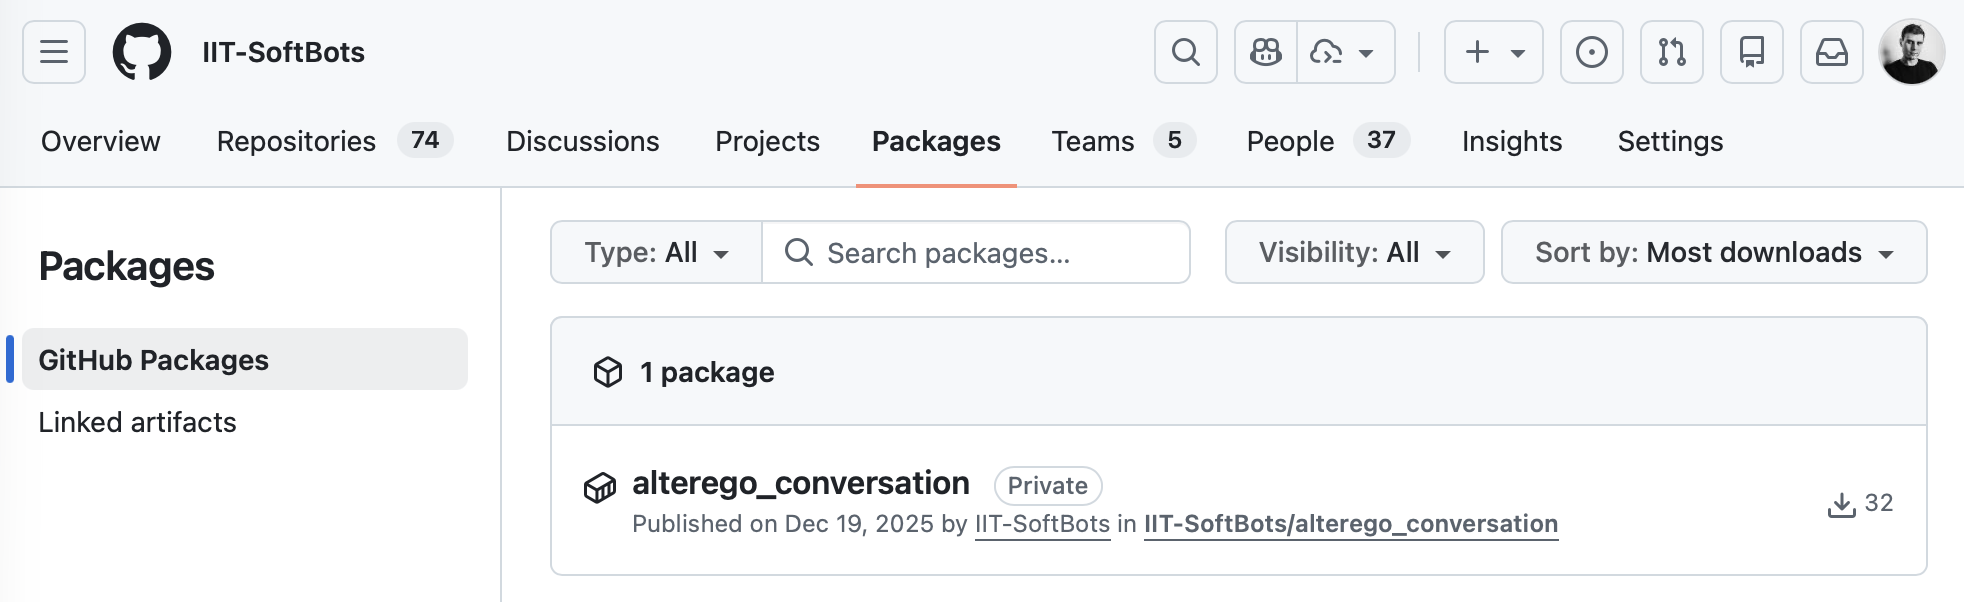Image resolution: width=1964 pixels, height=602 pixels.
Task: Open the alterego_conversation package link
Action: coord(801,483)
